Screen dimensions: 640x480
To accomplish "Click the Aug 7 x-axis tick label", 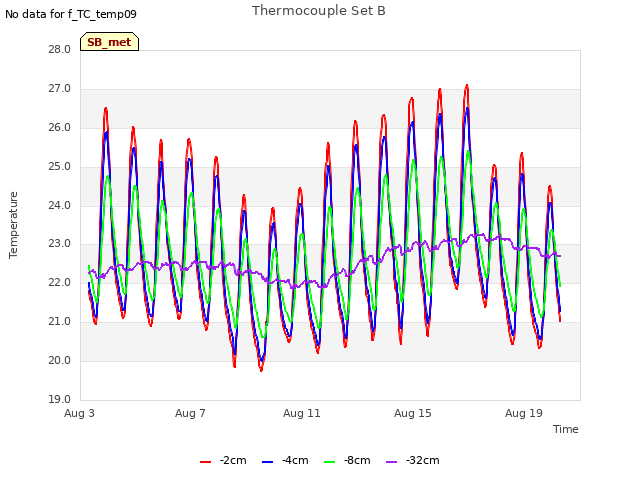I will [x=190, y=413].
